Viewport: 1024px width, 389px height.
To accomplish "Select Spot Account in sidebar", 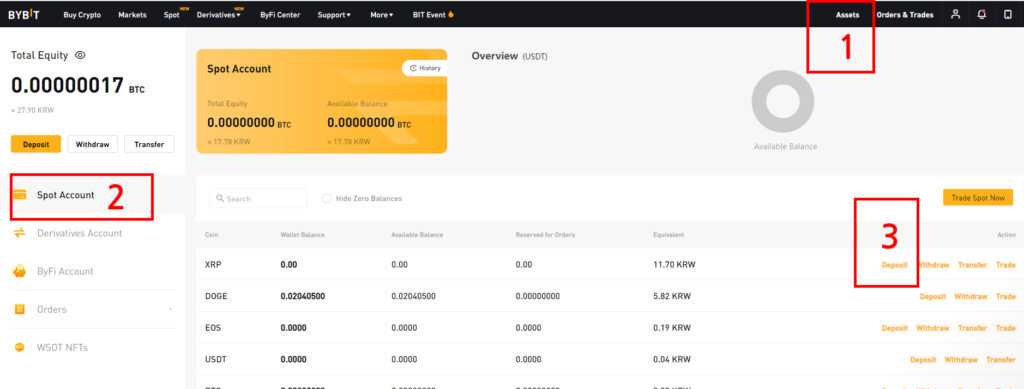I will (93, 194).
